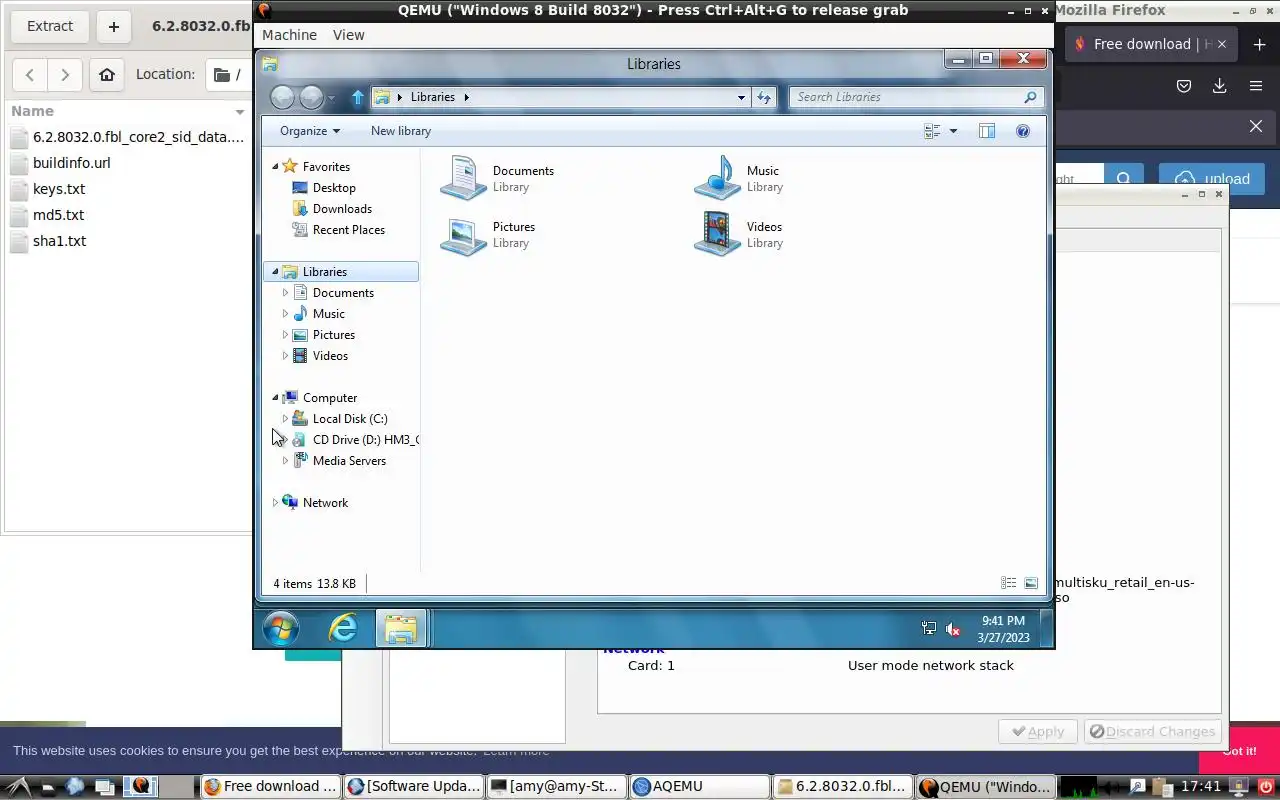Collapse the Computer tree group
The height and width of the screenshot is (800, 1280).
pyautogui.click(x=275, y=397)
